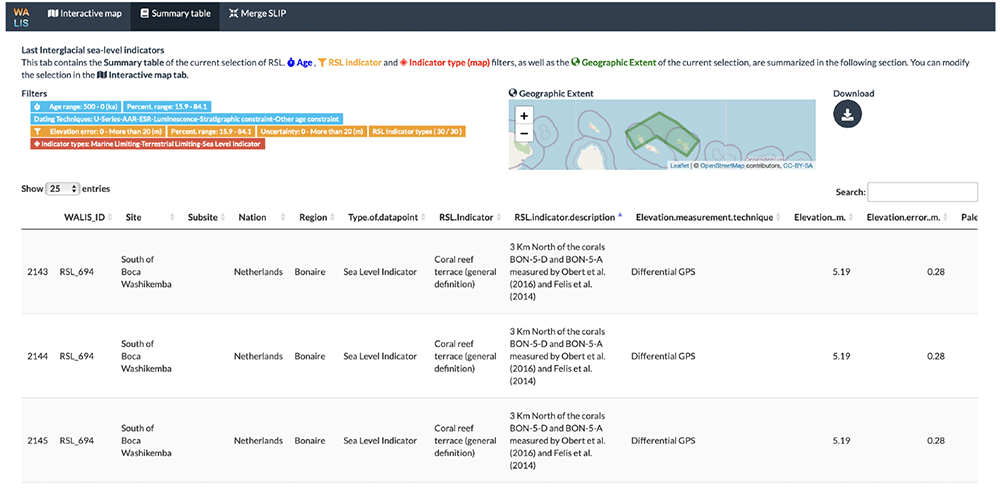Screen dimensions: 1000x488
Task: Zoom out on the Geographic Extent map
Action: pos(524,133)
